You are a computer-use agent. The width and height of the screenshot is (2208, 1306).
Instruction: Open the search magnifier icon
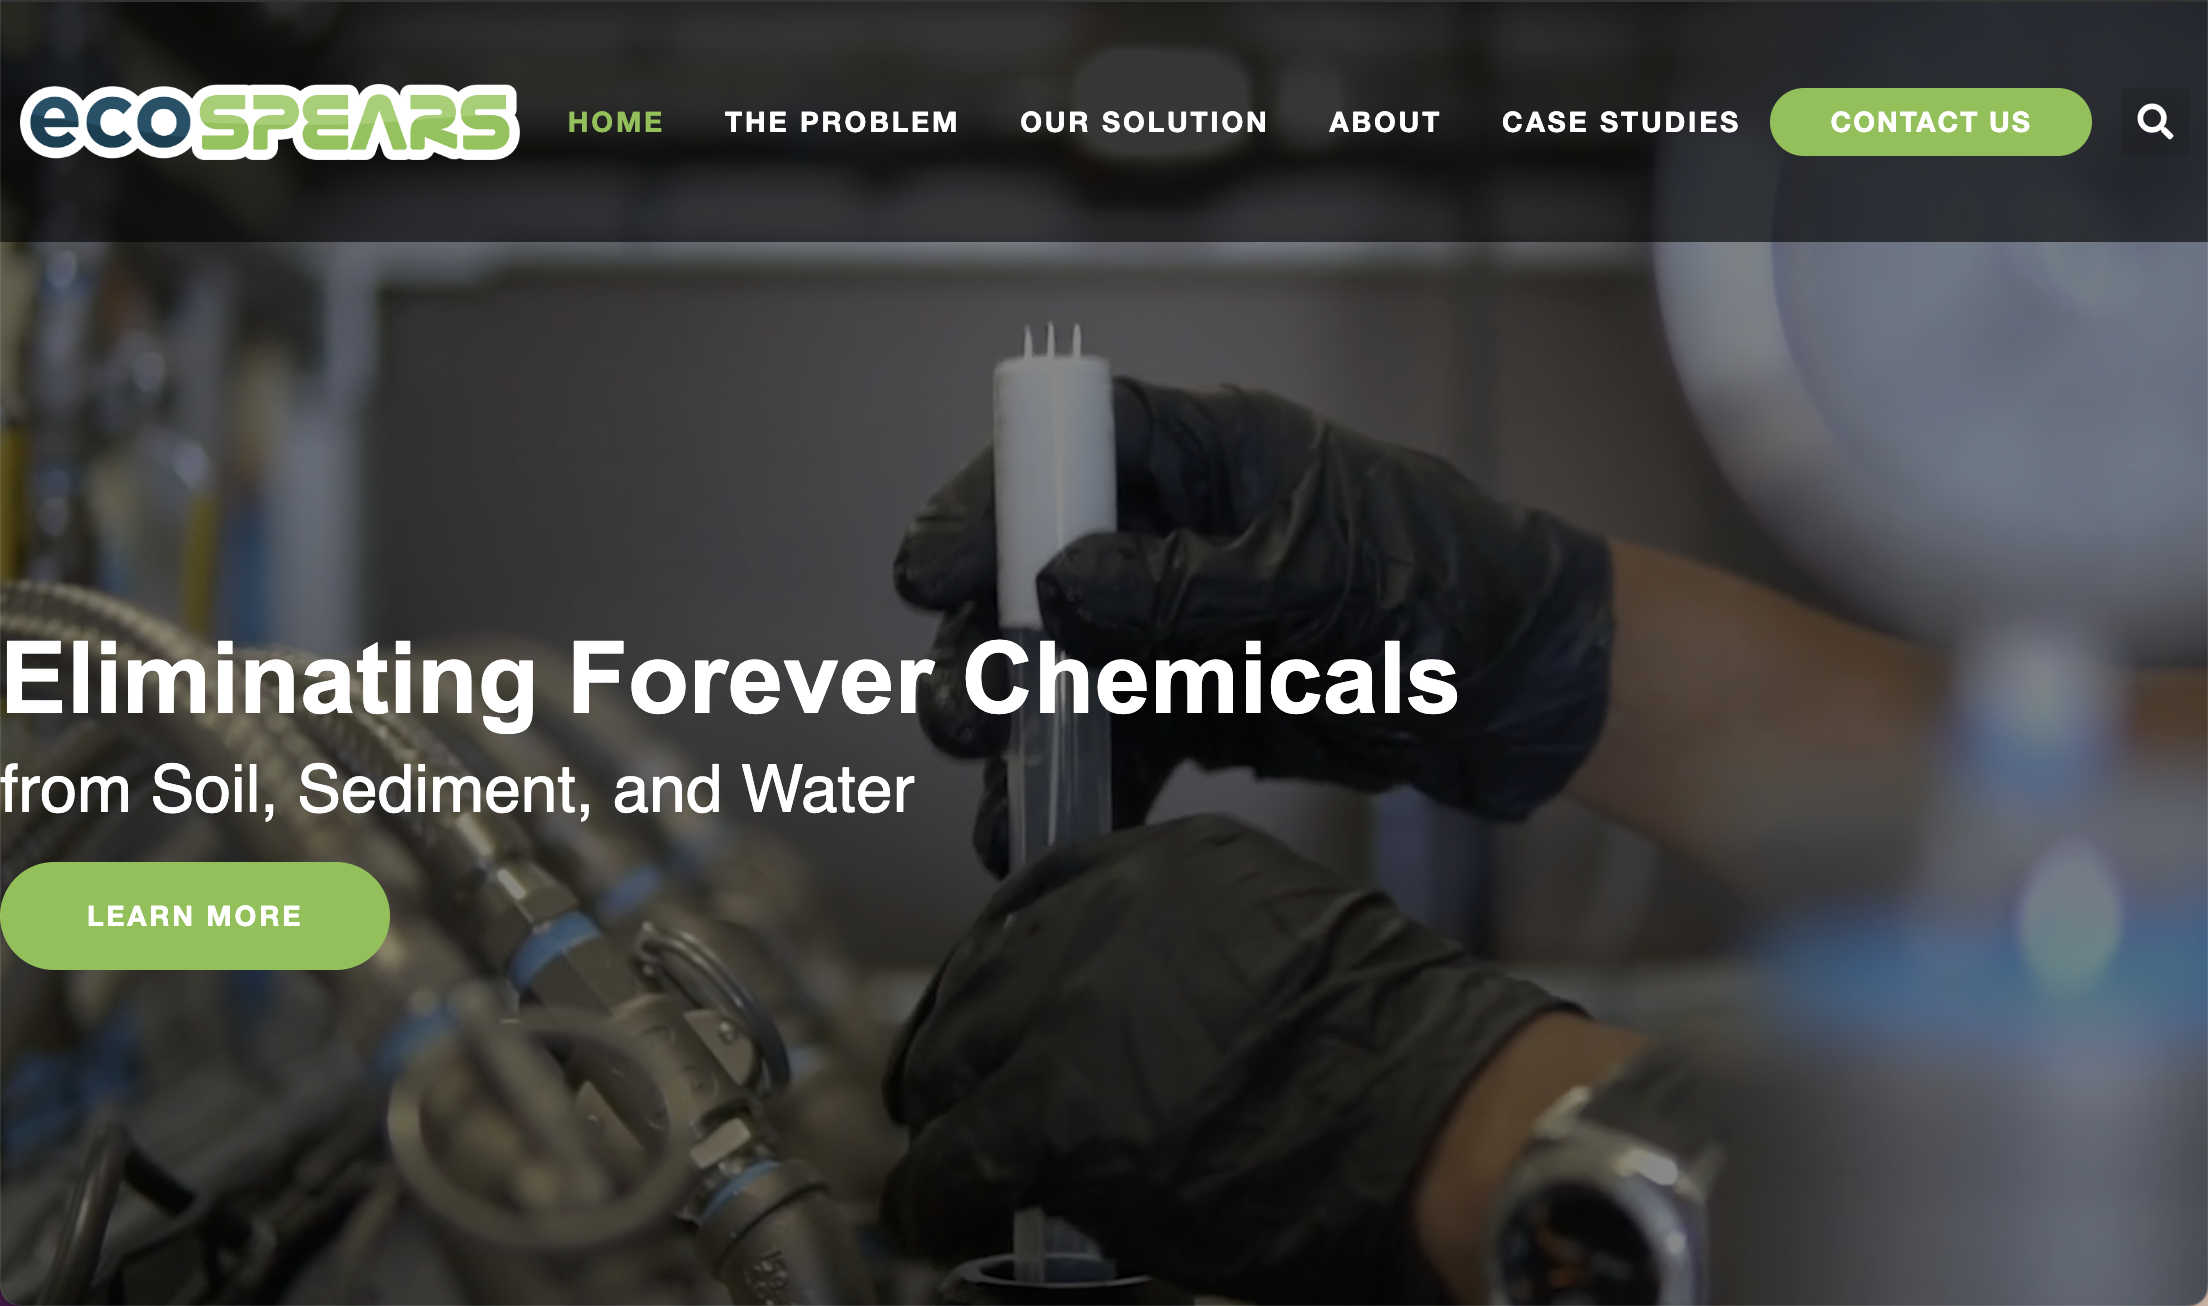[x=2155, y=122]
